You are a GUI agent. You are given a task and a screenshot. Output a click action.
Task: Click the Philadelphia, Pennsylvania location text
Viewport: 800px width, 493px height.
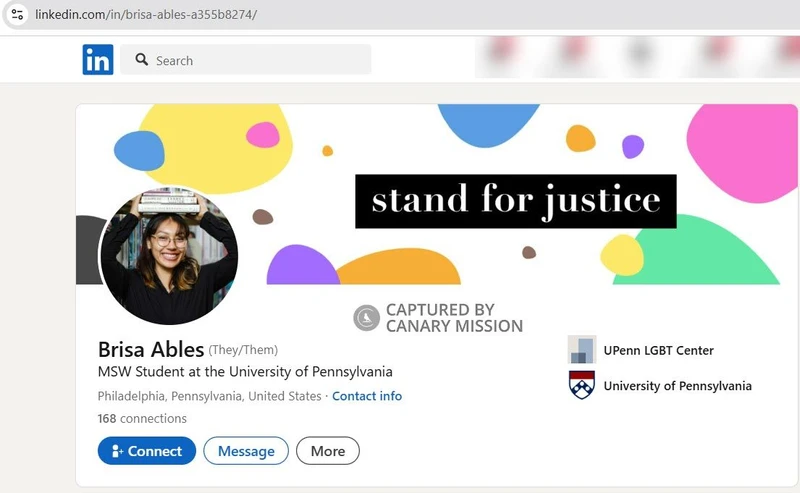tap(209, 396)
